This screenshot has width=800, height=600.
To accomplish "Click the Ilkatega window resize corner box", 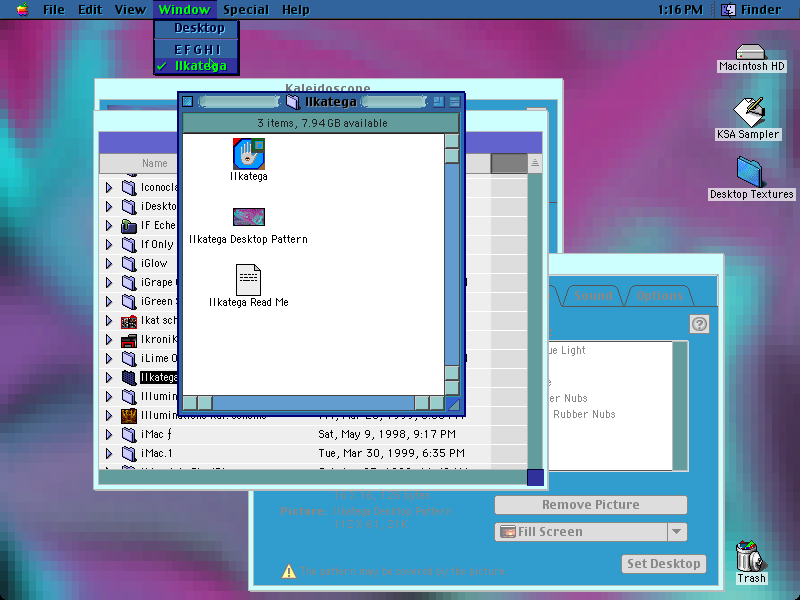I will [453, 404].
